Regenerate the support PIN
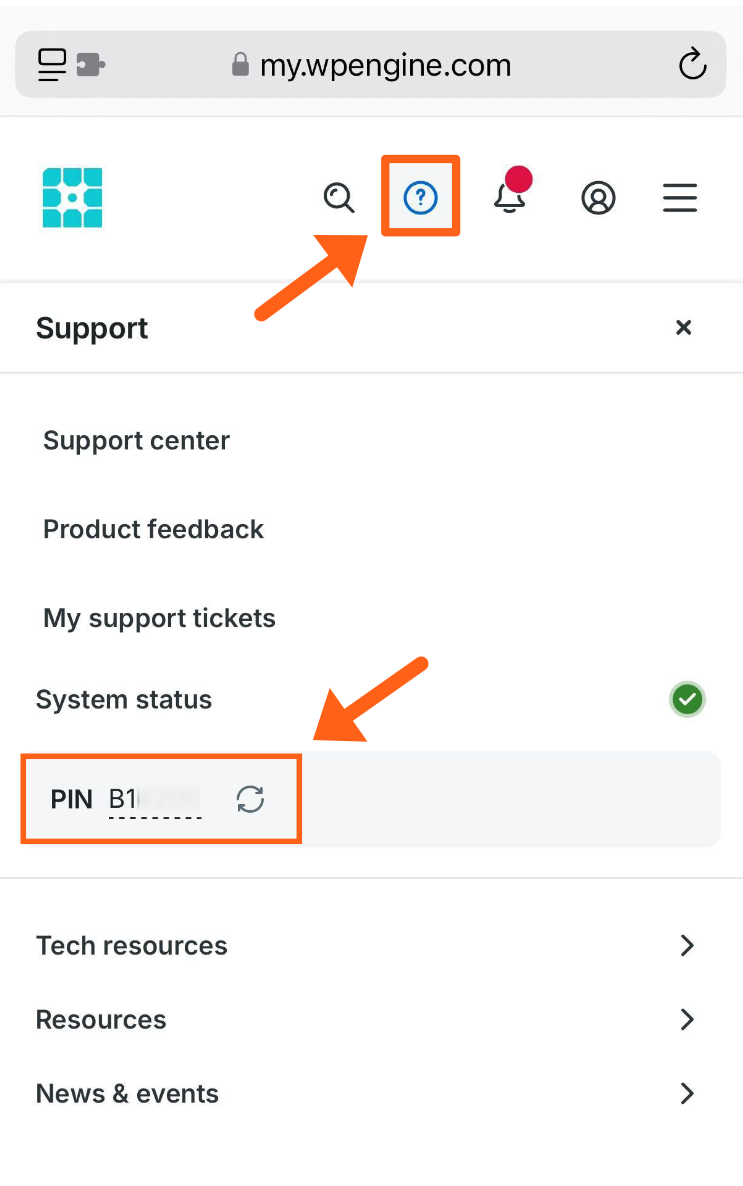The height and width of the screenshot is (1186, 743). [250, 799]
